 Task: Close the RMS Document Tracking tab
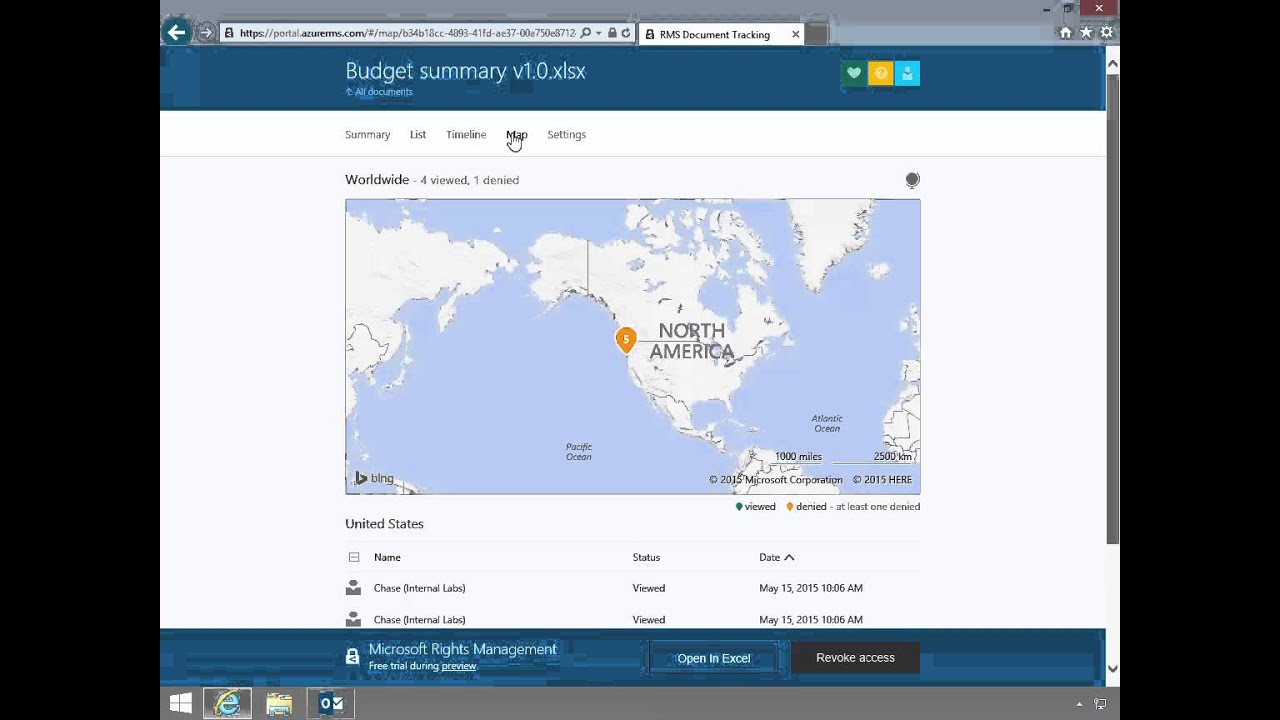[x=795, y=34]
